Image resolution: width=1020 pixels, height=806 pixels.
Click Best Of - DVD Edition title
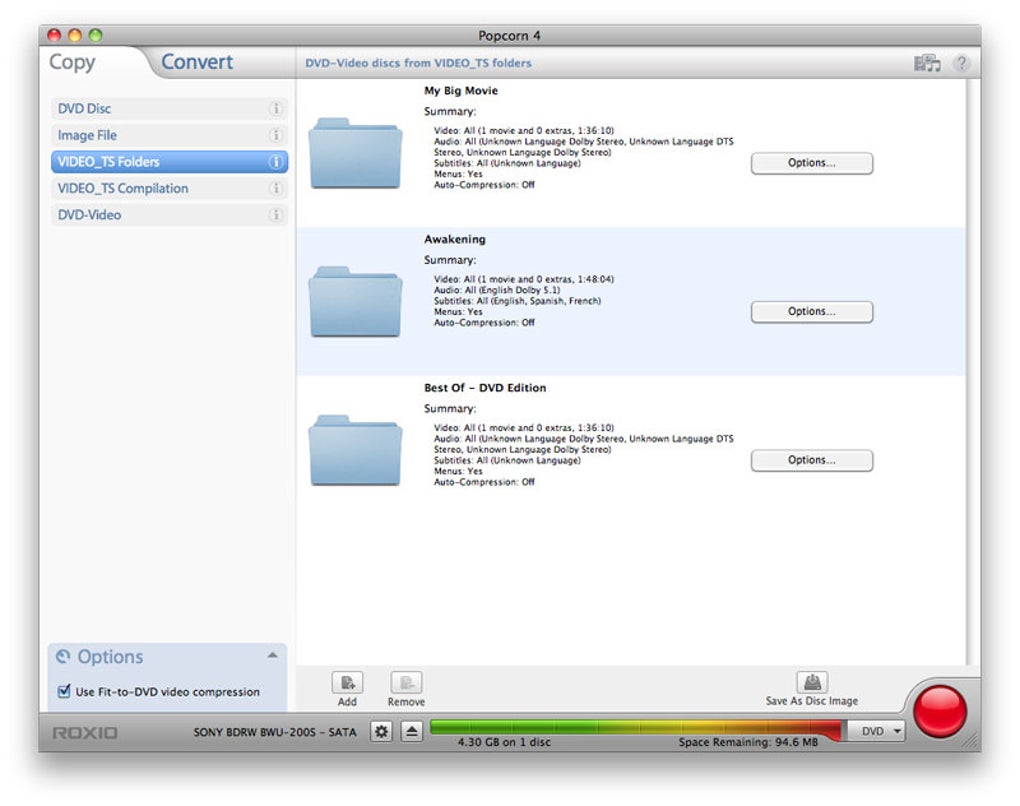tap(485, 388)
